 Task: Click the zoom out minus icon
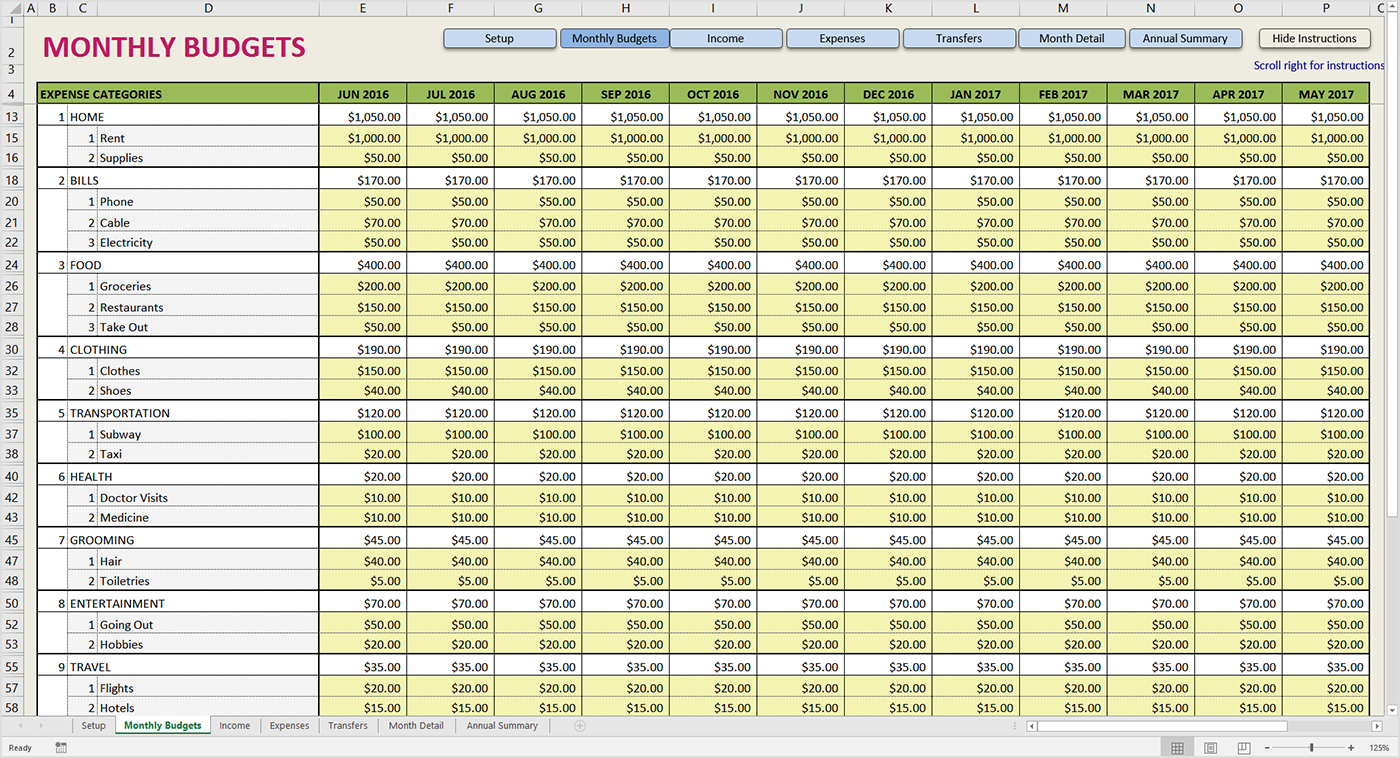point(1268,748)
